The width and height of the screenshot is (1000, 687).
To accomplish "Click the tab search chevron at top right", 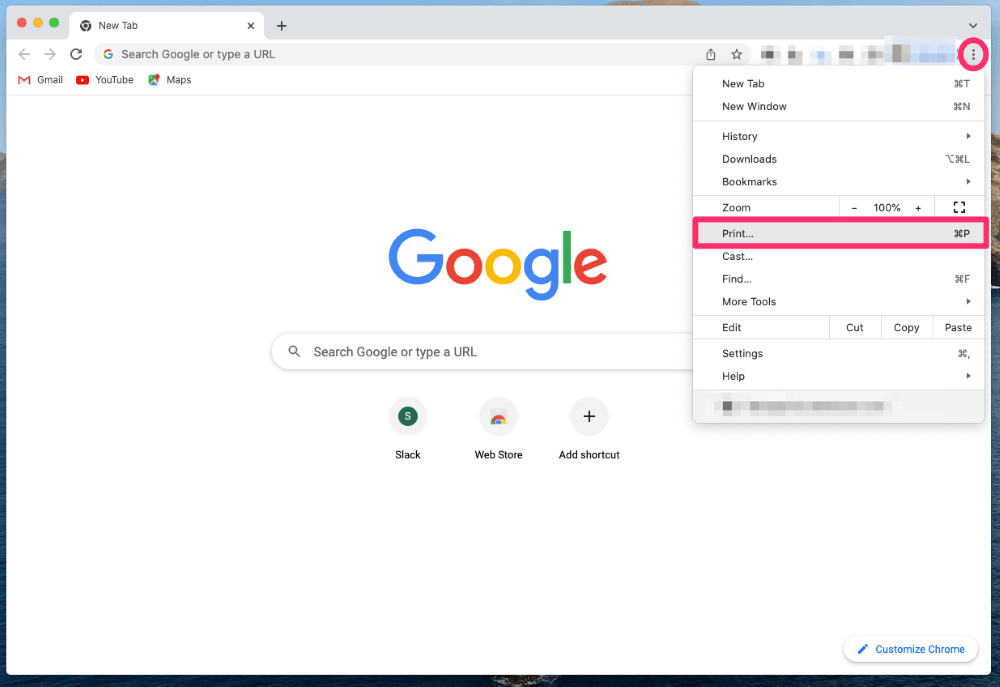I will point(973,26).
